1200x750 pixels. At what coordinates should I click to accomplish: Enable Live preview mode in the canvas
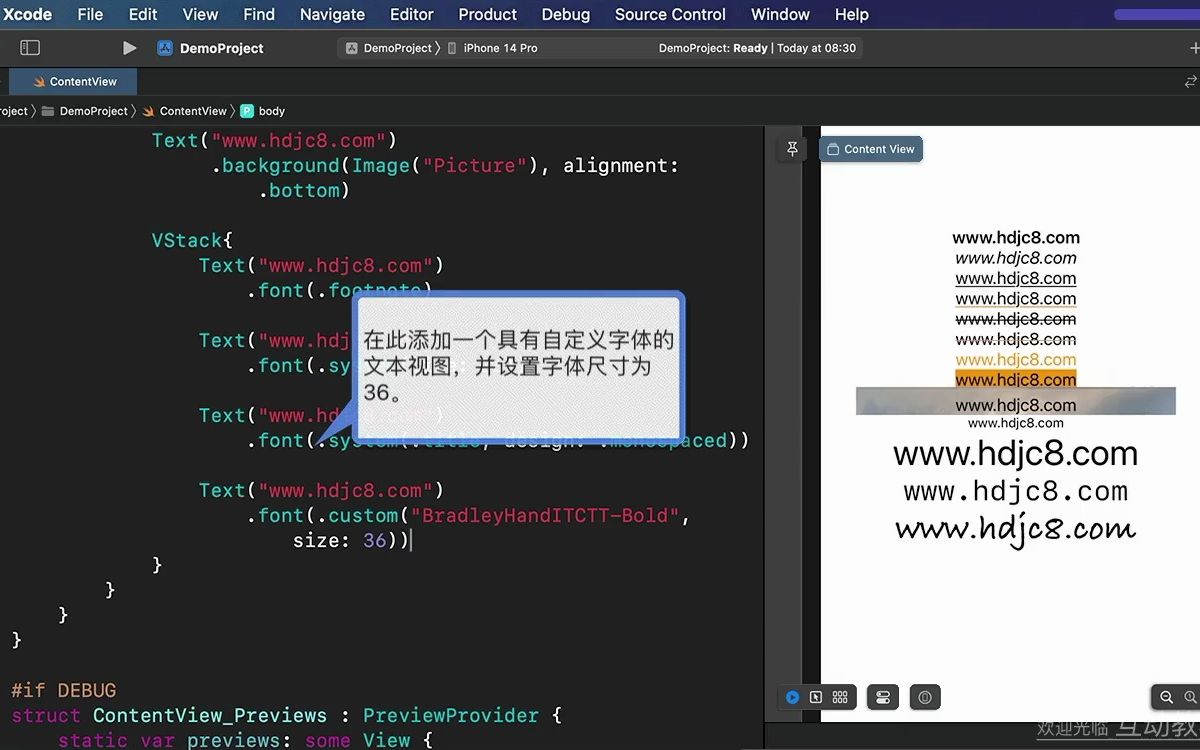tap(793, 697)
